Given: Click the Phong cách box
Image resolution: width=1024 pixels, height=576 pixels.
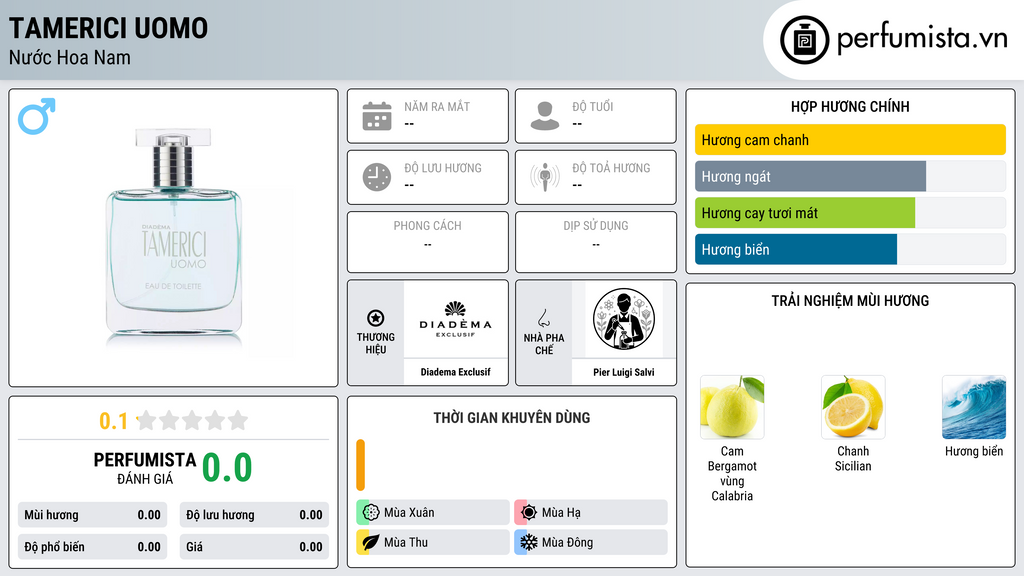Looking at the screenshot, I should [428, 242].
